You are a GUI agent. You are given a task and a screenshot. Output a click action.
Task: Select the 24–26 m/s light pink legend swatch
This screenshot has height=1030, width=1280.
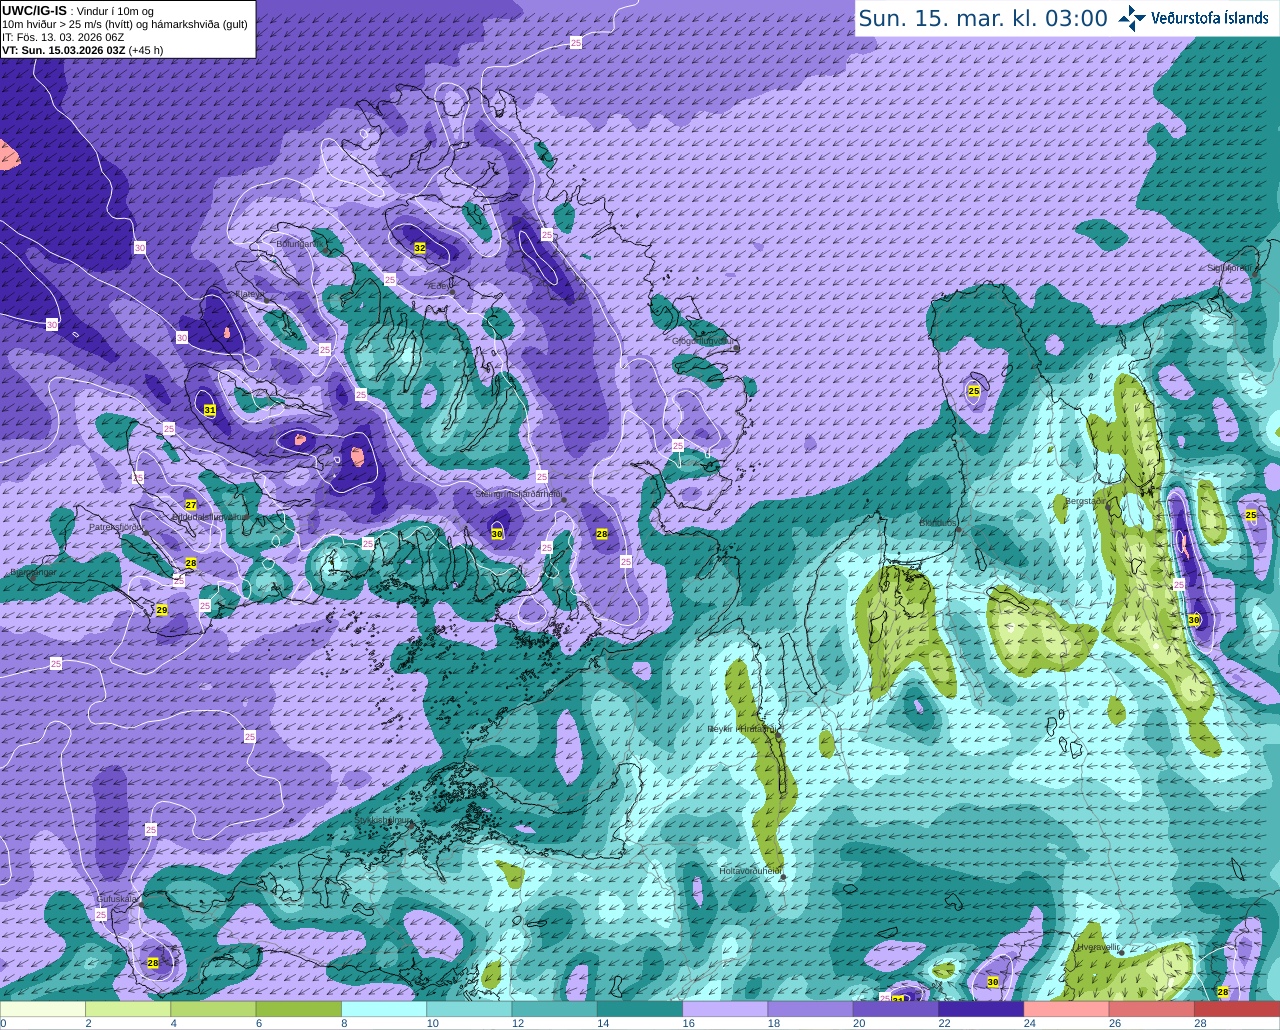coord(1067,1009)
